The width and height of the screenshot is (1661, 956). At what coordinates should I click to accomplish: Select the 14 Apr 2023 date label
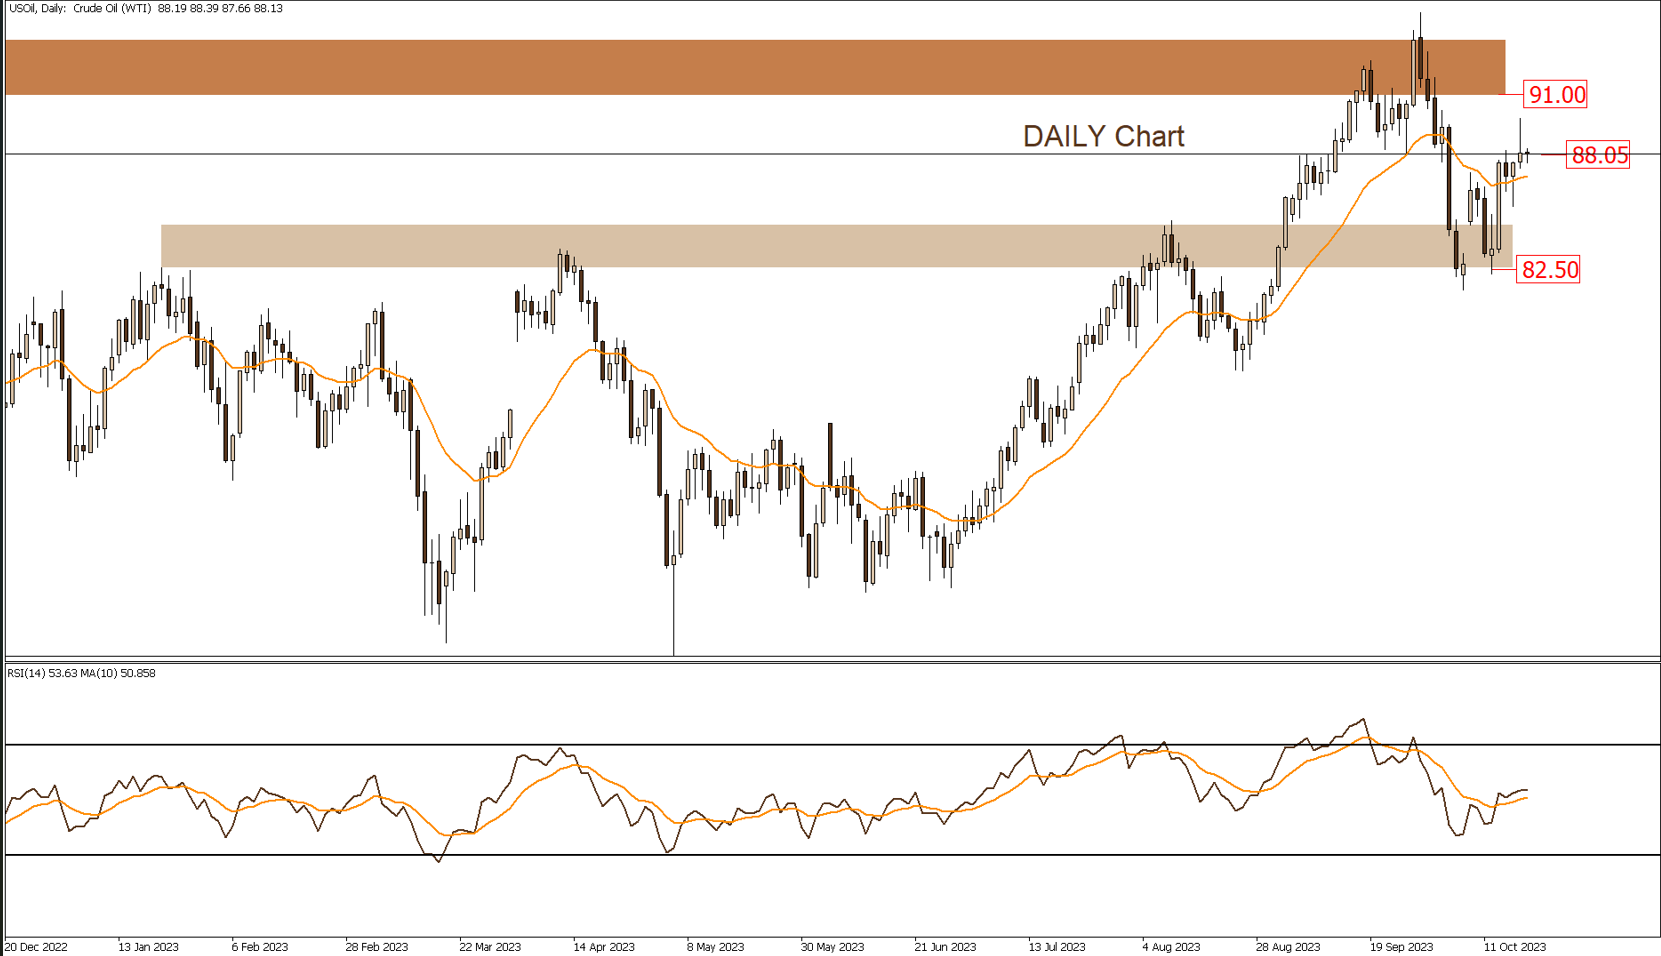point(604,946)
